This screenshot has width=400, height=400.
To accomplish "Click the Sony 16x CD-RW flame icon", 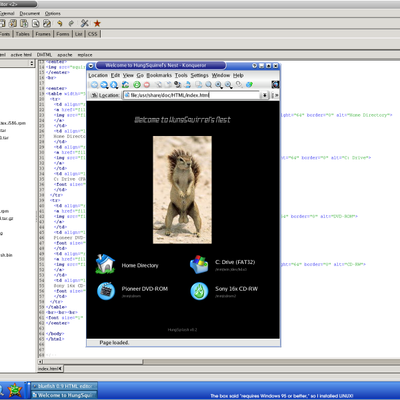I will pyautogui.click(x=199, y=291).
